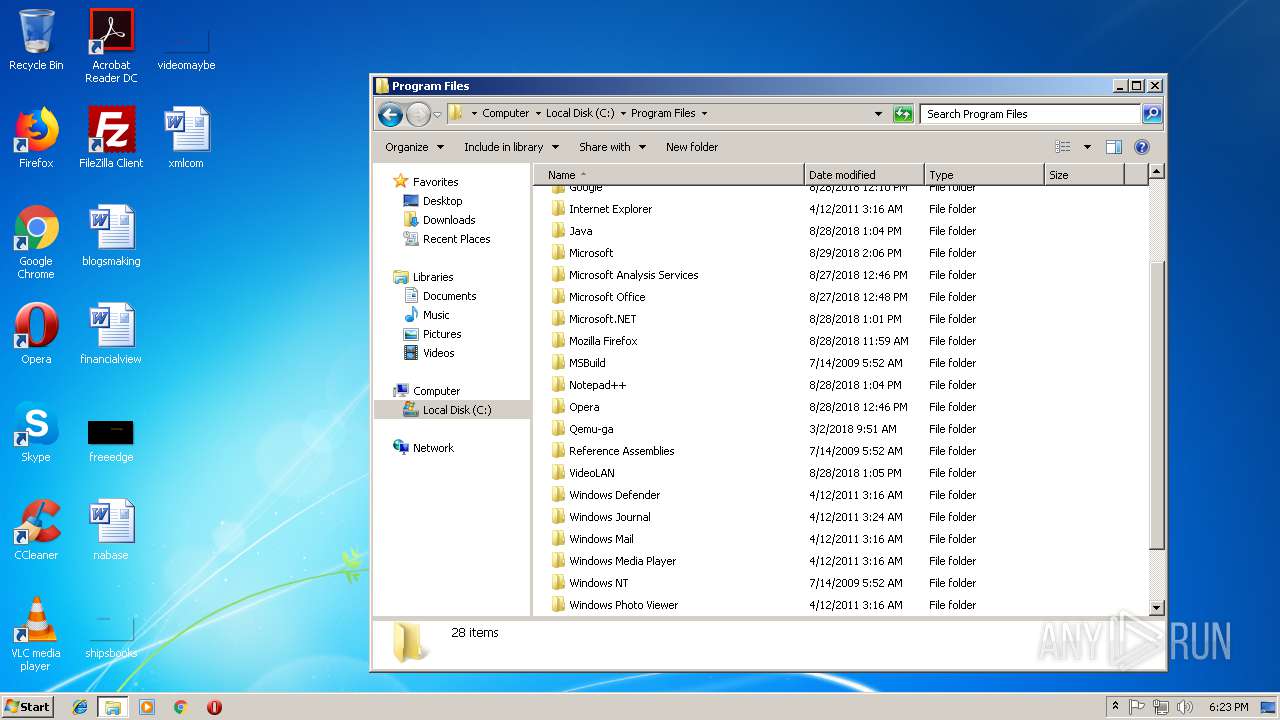The height and width of the screenshot is (720, 1280).
Task: Launch Opera from the desktop
Action: pyautogui.click(x=36, y=334)
